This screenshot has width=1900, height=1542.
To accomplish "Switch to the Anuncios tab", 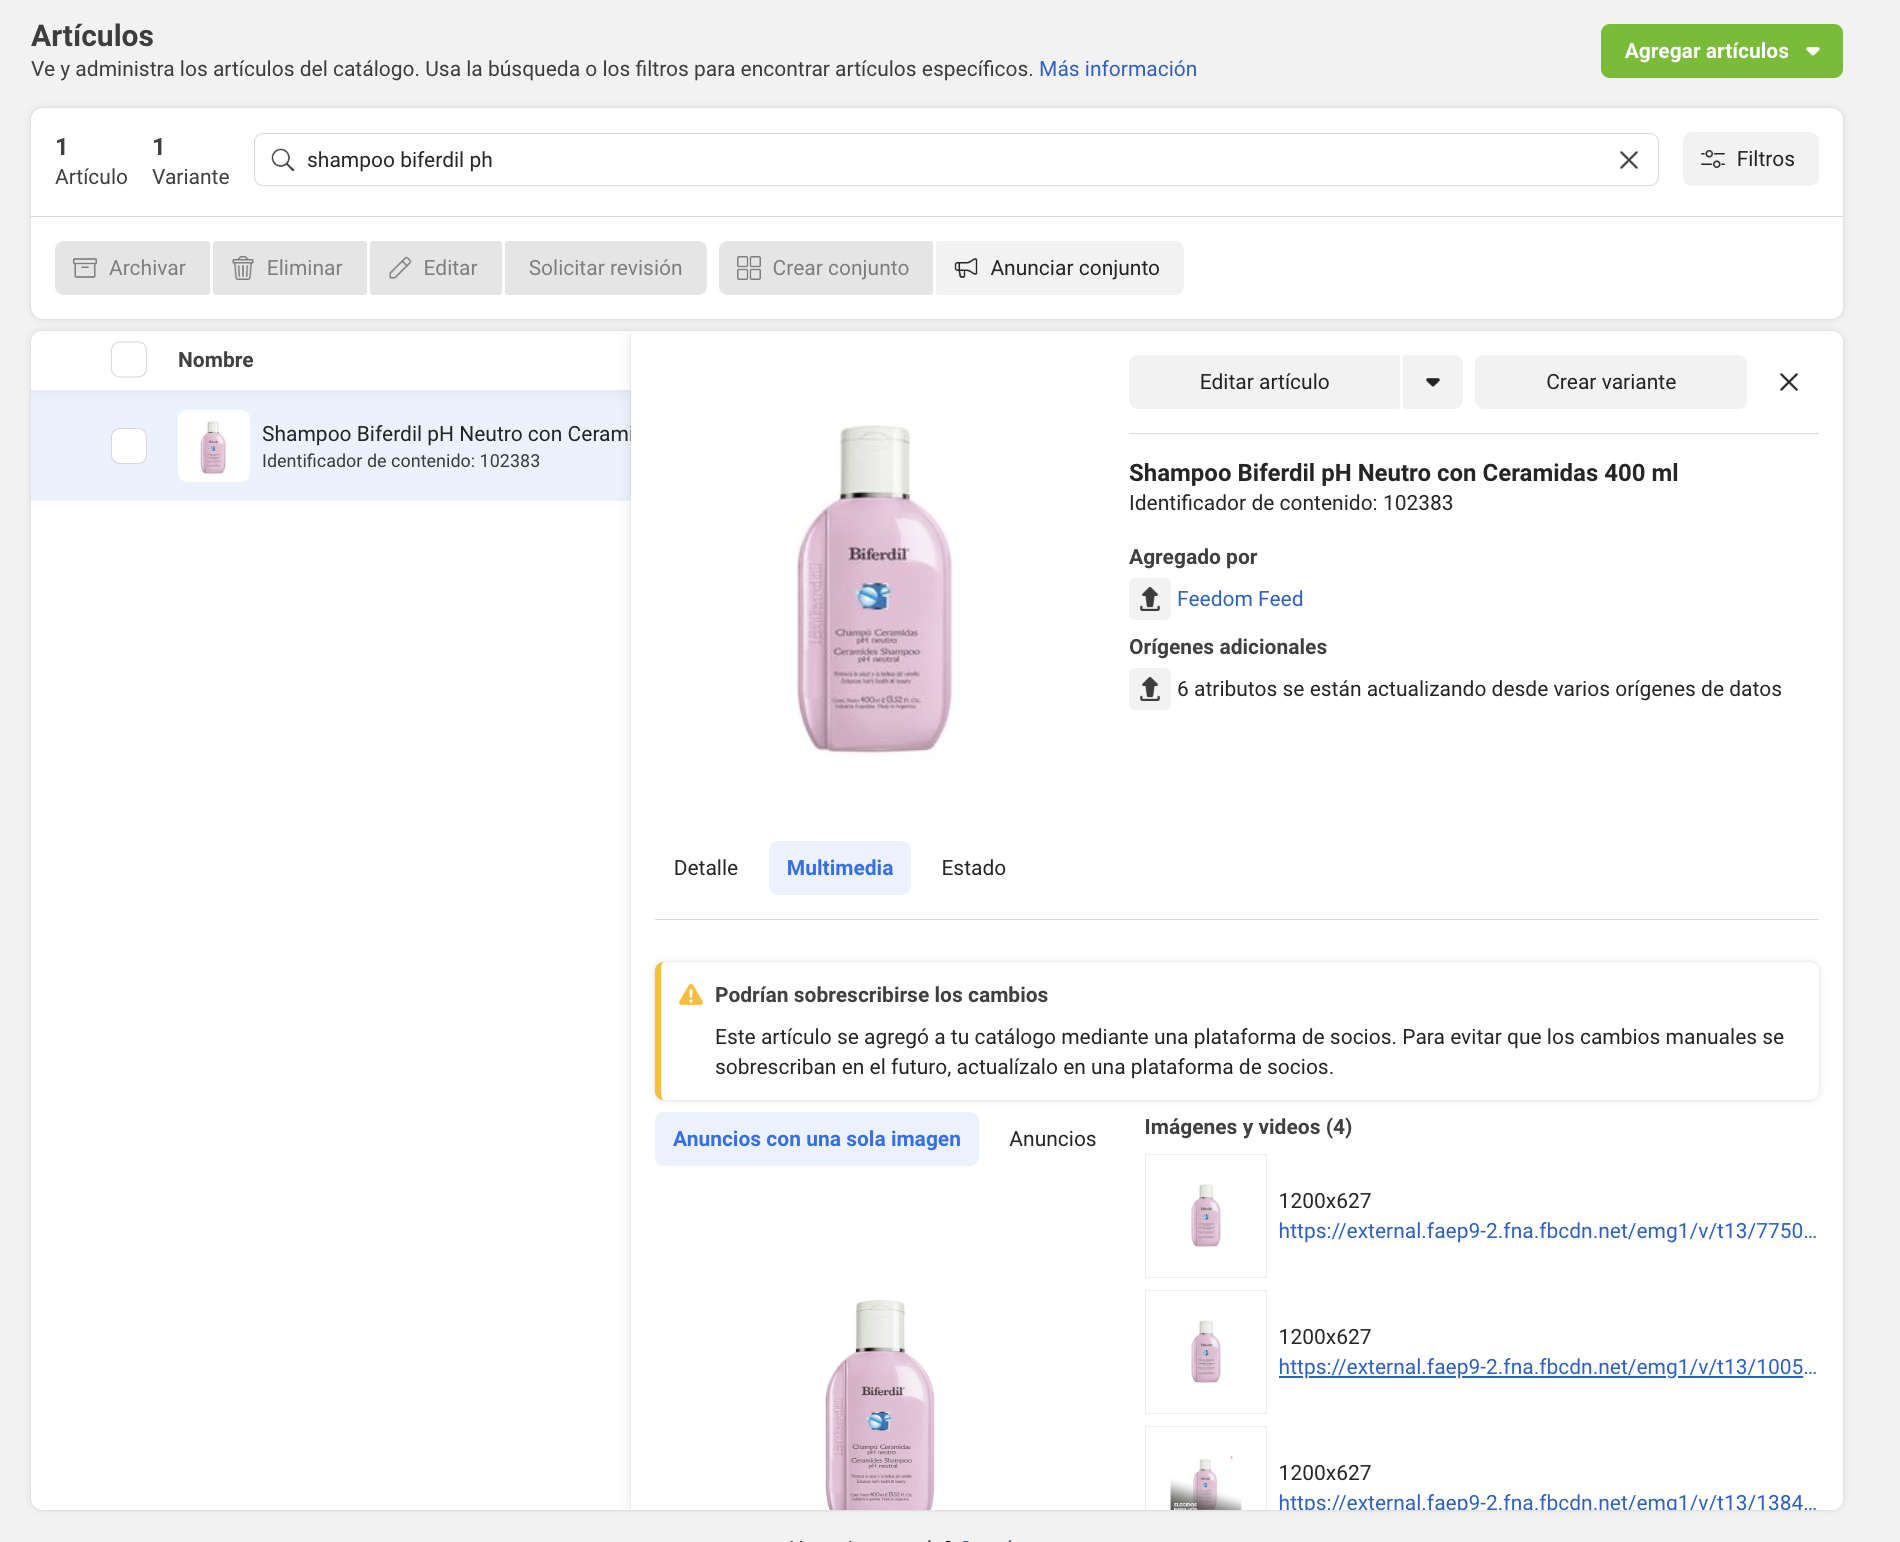I will coord(1052,1139).
